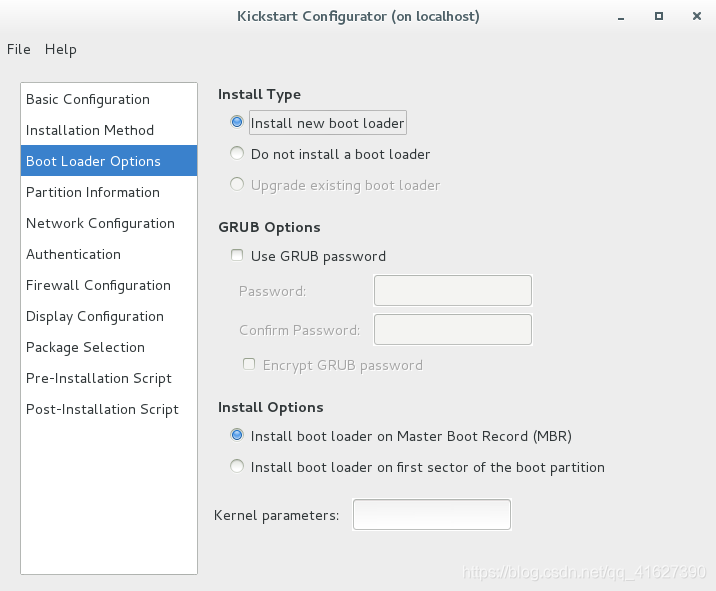Go to the Package Selection section
Image resolution: width=716 pixels, height=591 pixels.
(x=109, y=348)
